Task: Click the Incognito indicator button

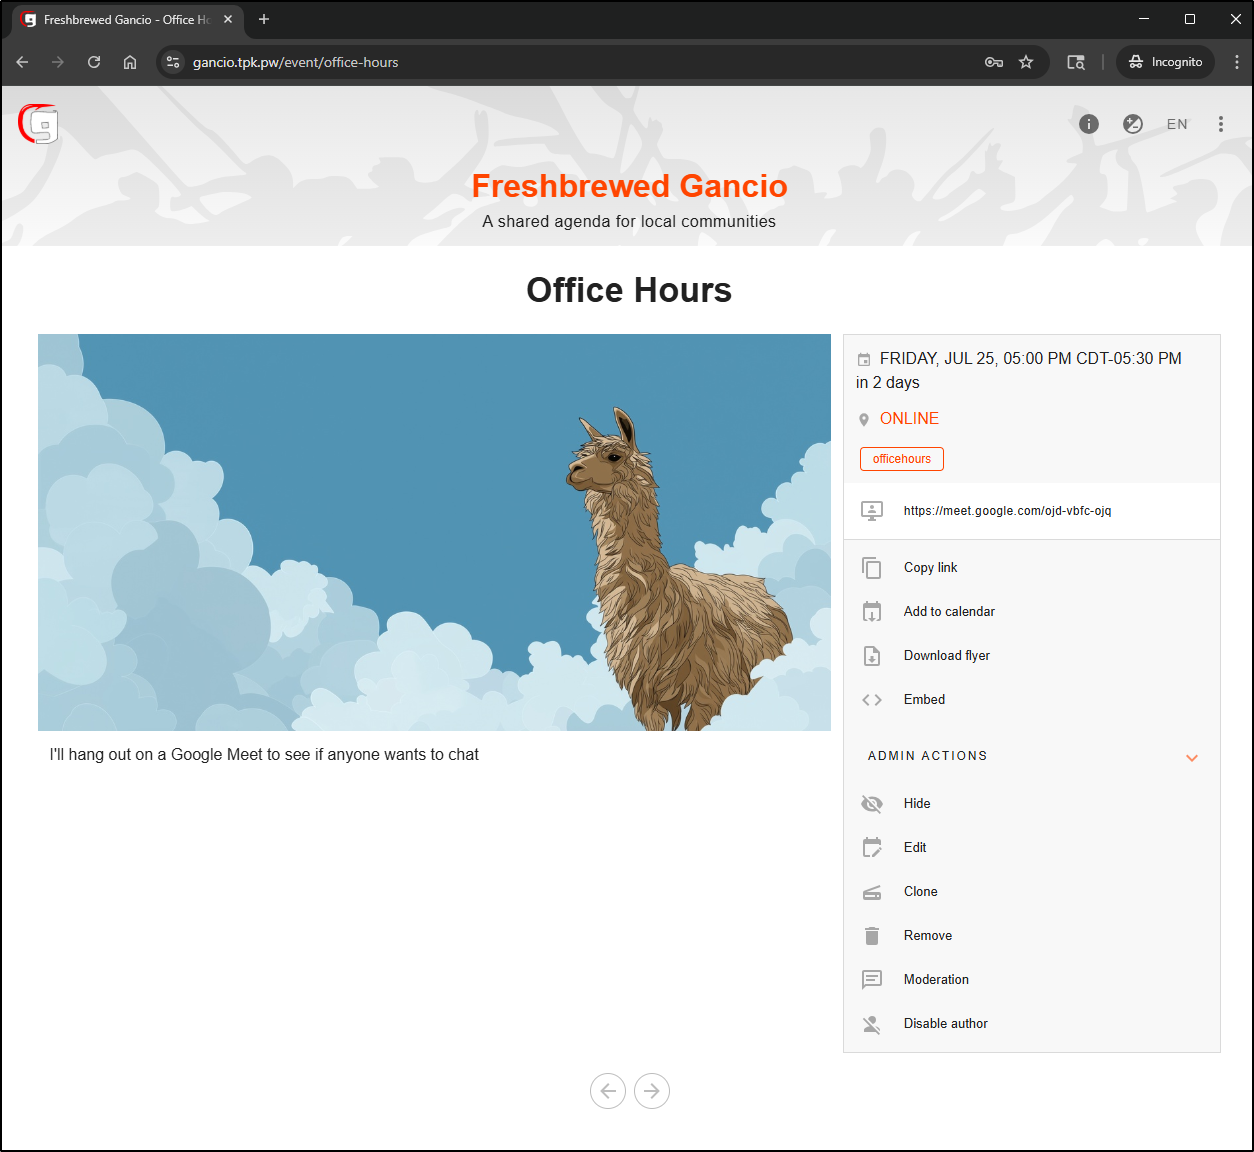Action: click(1165, 62)
